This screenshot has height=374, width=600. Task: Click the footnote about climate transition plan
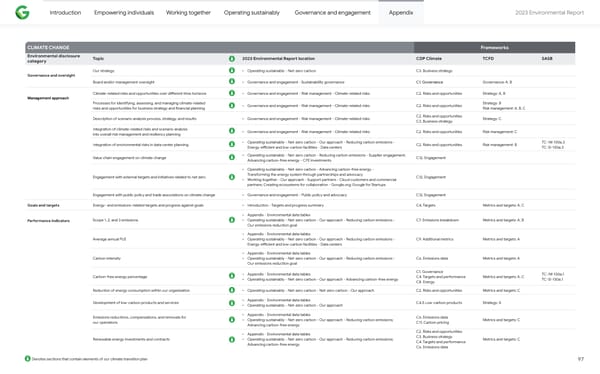(90, 359)
